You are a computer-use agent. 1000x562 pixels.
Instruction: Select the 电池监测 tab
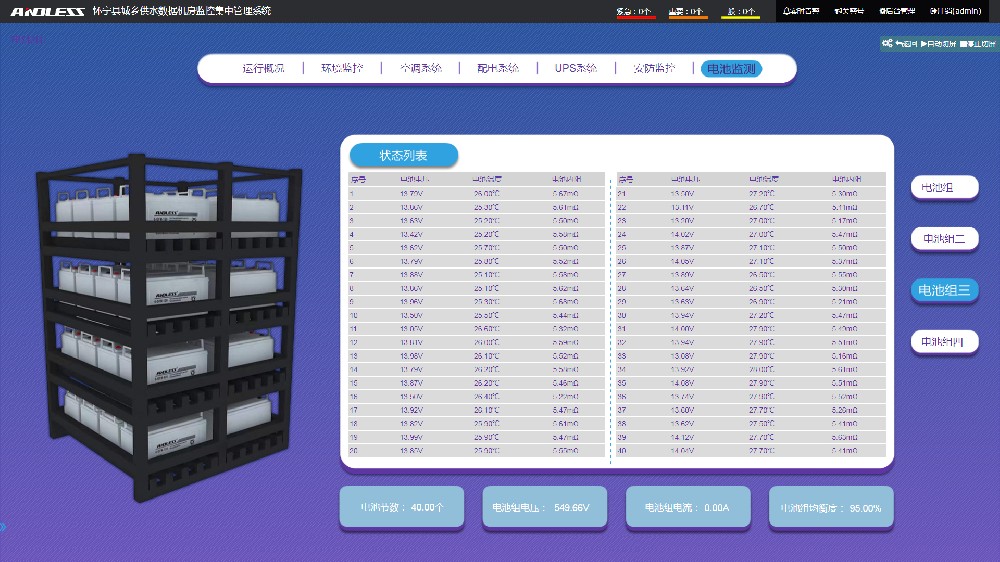point(732,69)
